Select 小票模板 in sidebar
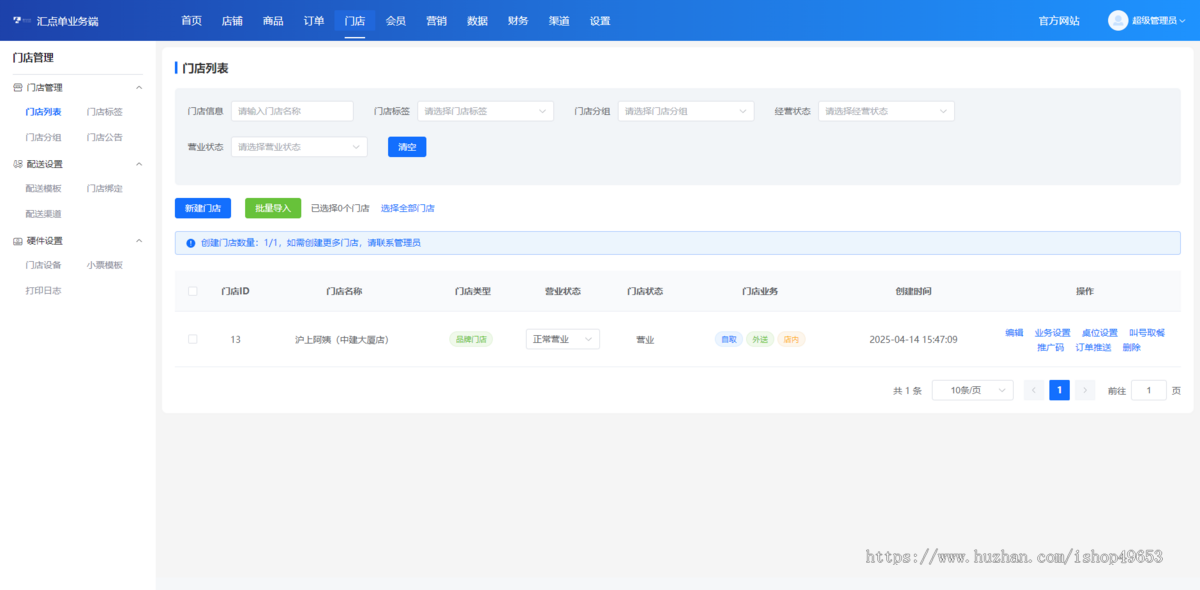The width and height of the screenshot is (1200, 590). 104,265
